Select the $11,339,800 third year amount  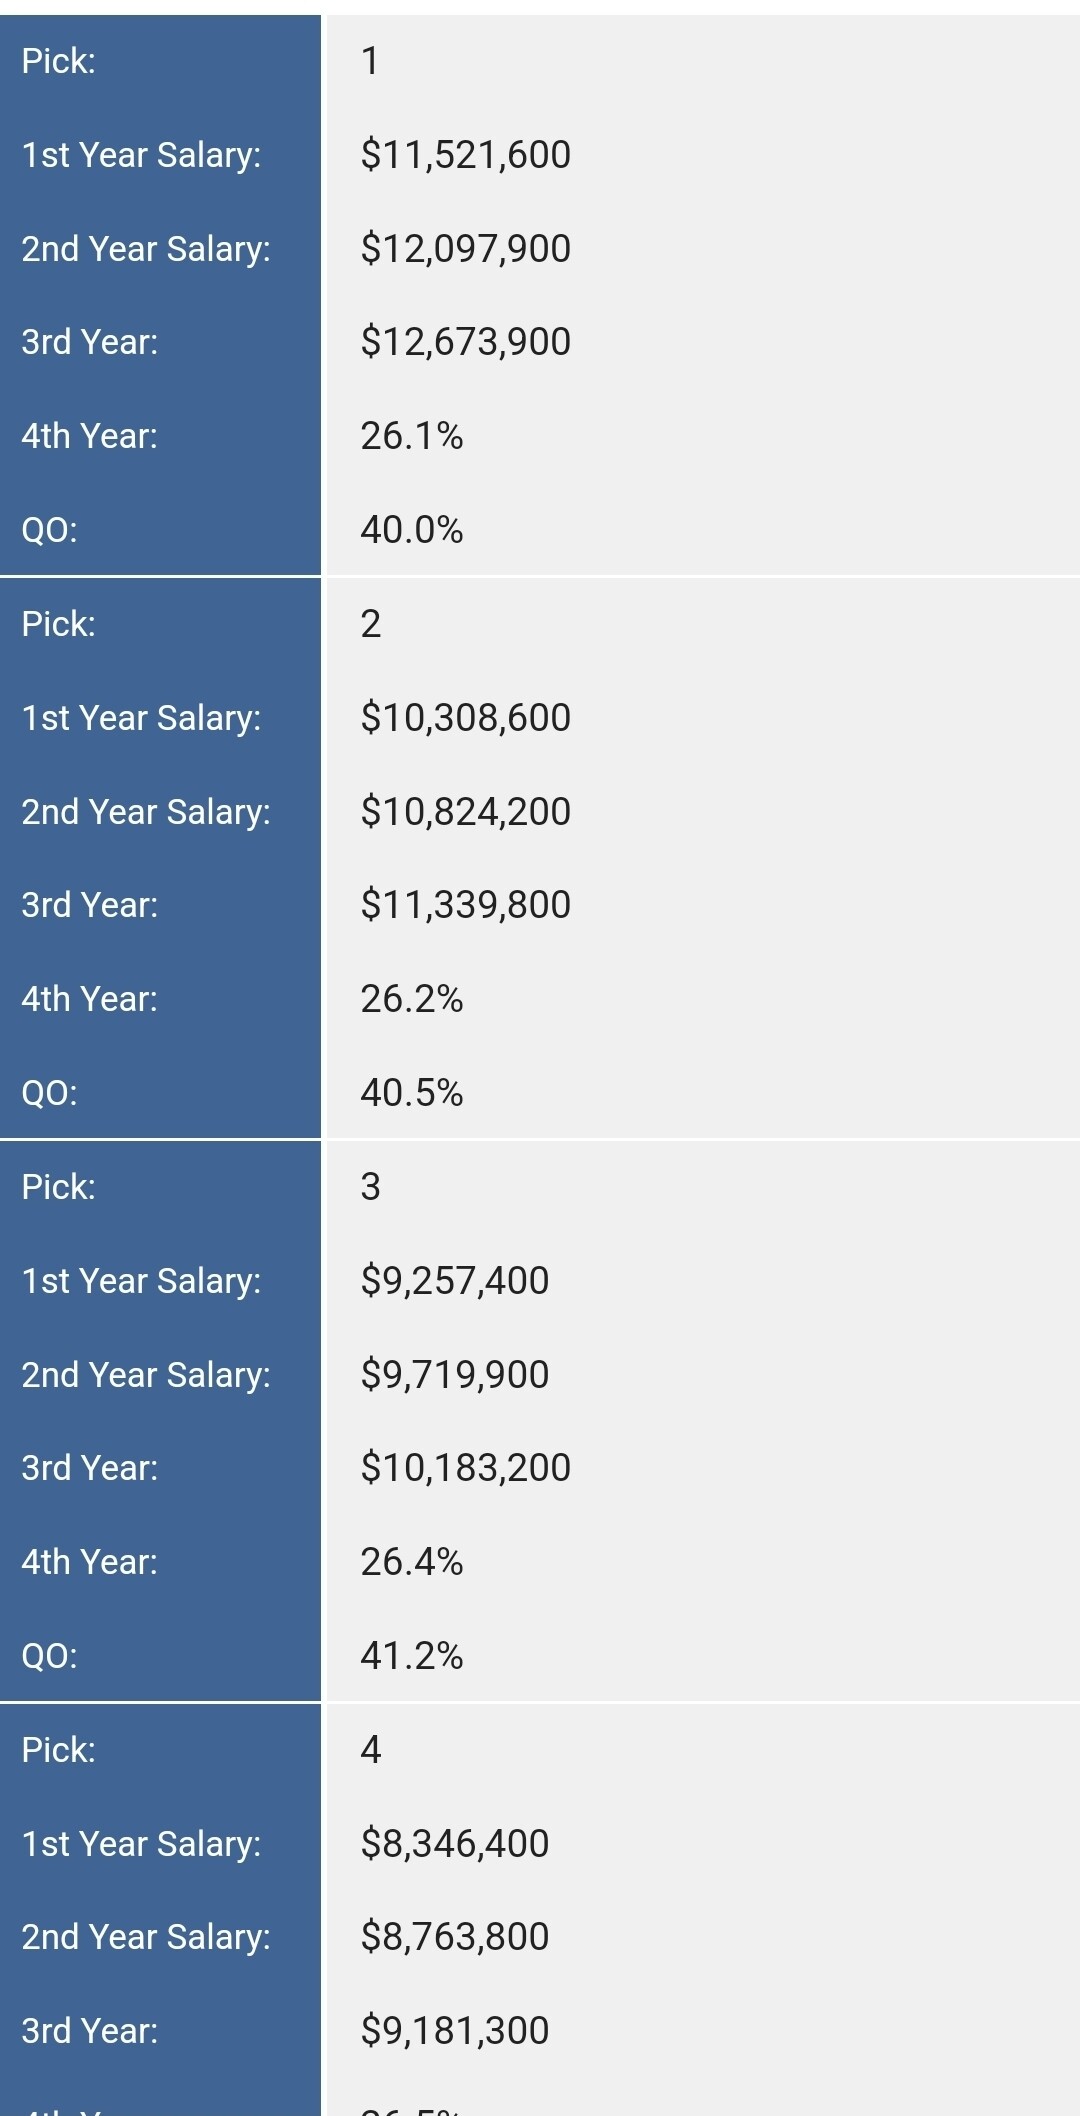coord(465,905)
